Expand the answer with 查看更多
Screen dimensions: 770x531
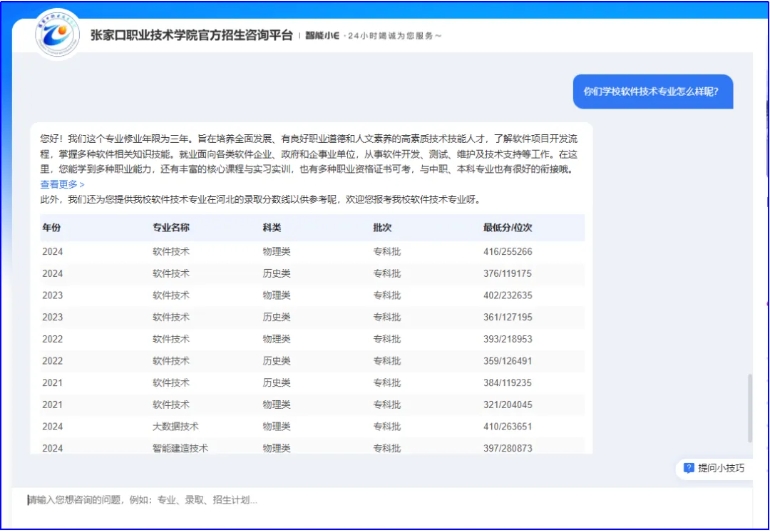tap(61, 185)
